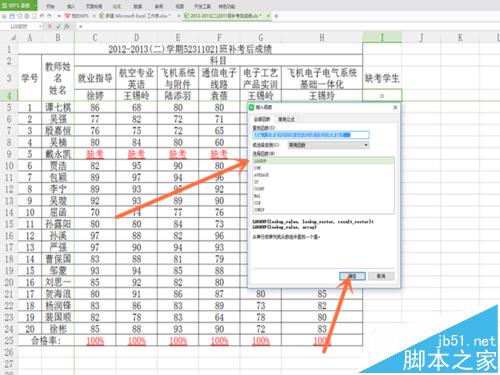Click the teacher name cell 徐婷

tap(95, 96)
